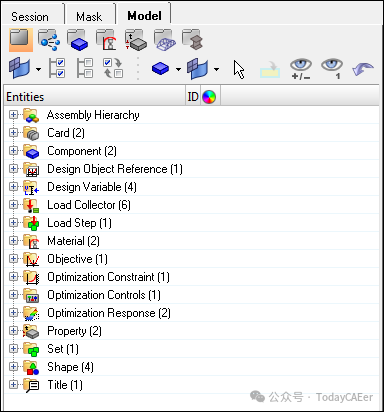Expand the Card (2) node

tap(13, 133)
